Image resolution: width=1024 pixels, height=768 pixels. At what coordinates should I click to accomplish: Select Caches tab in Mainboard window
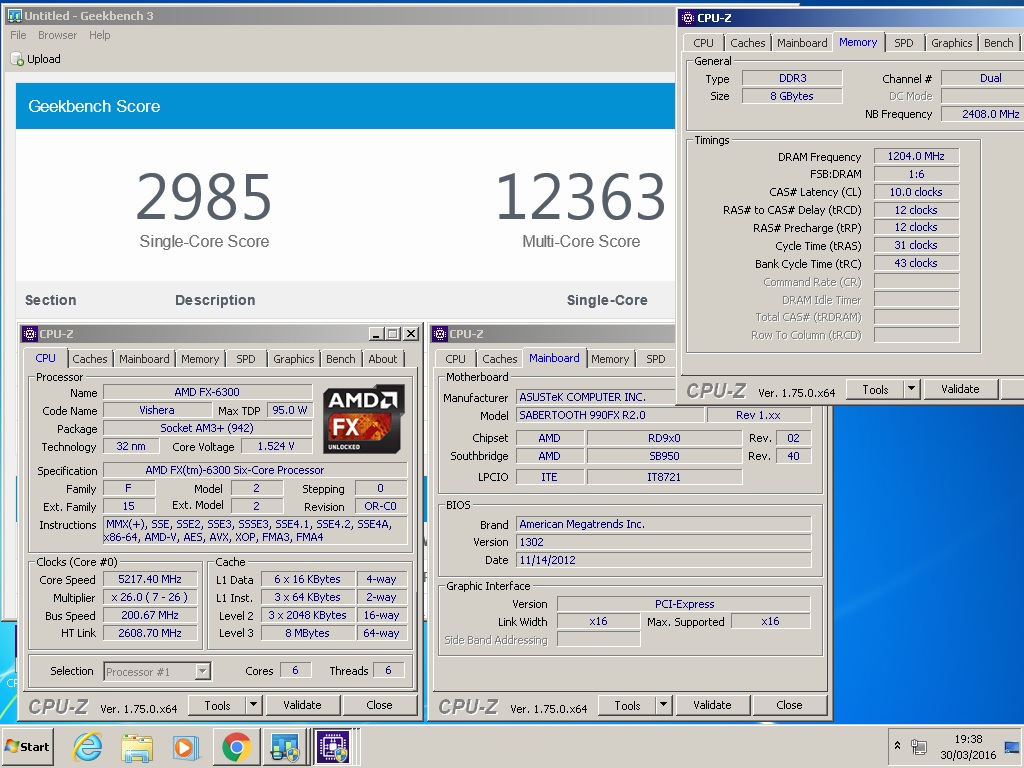pos(500,359)
